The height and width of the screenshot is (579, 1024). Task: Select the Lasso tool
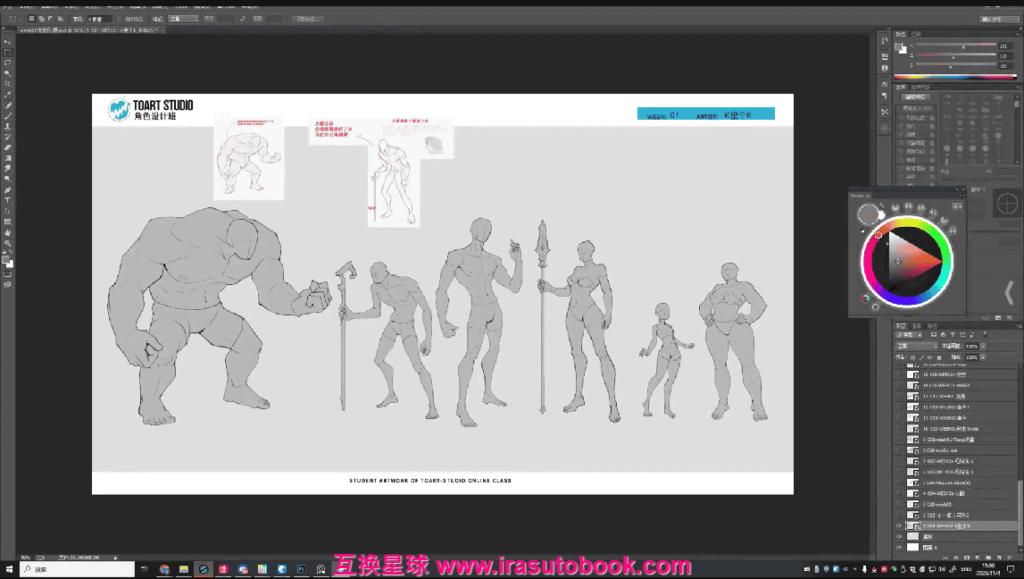(8, 63)
